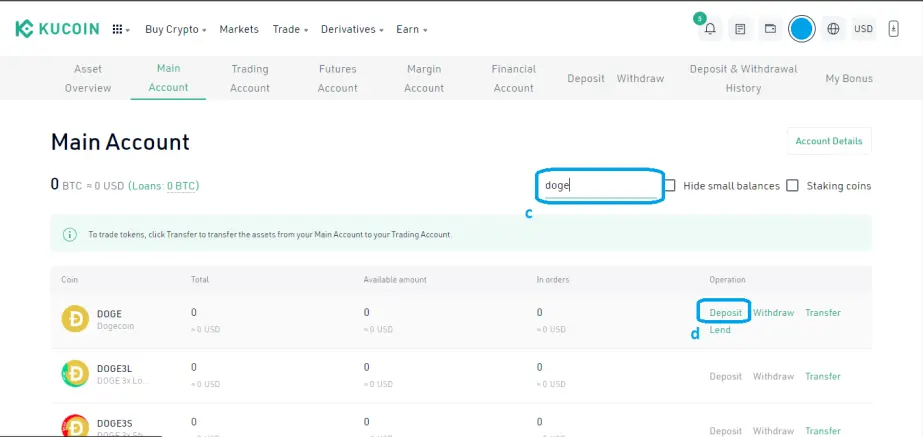
Task: Expand the Earn dropdown menu
Action: [411, 29]
